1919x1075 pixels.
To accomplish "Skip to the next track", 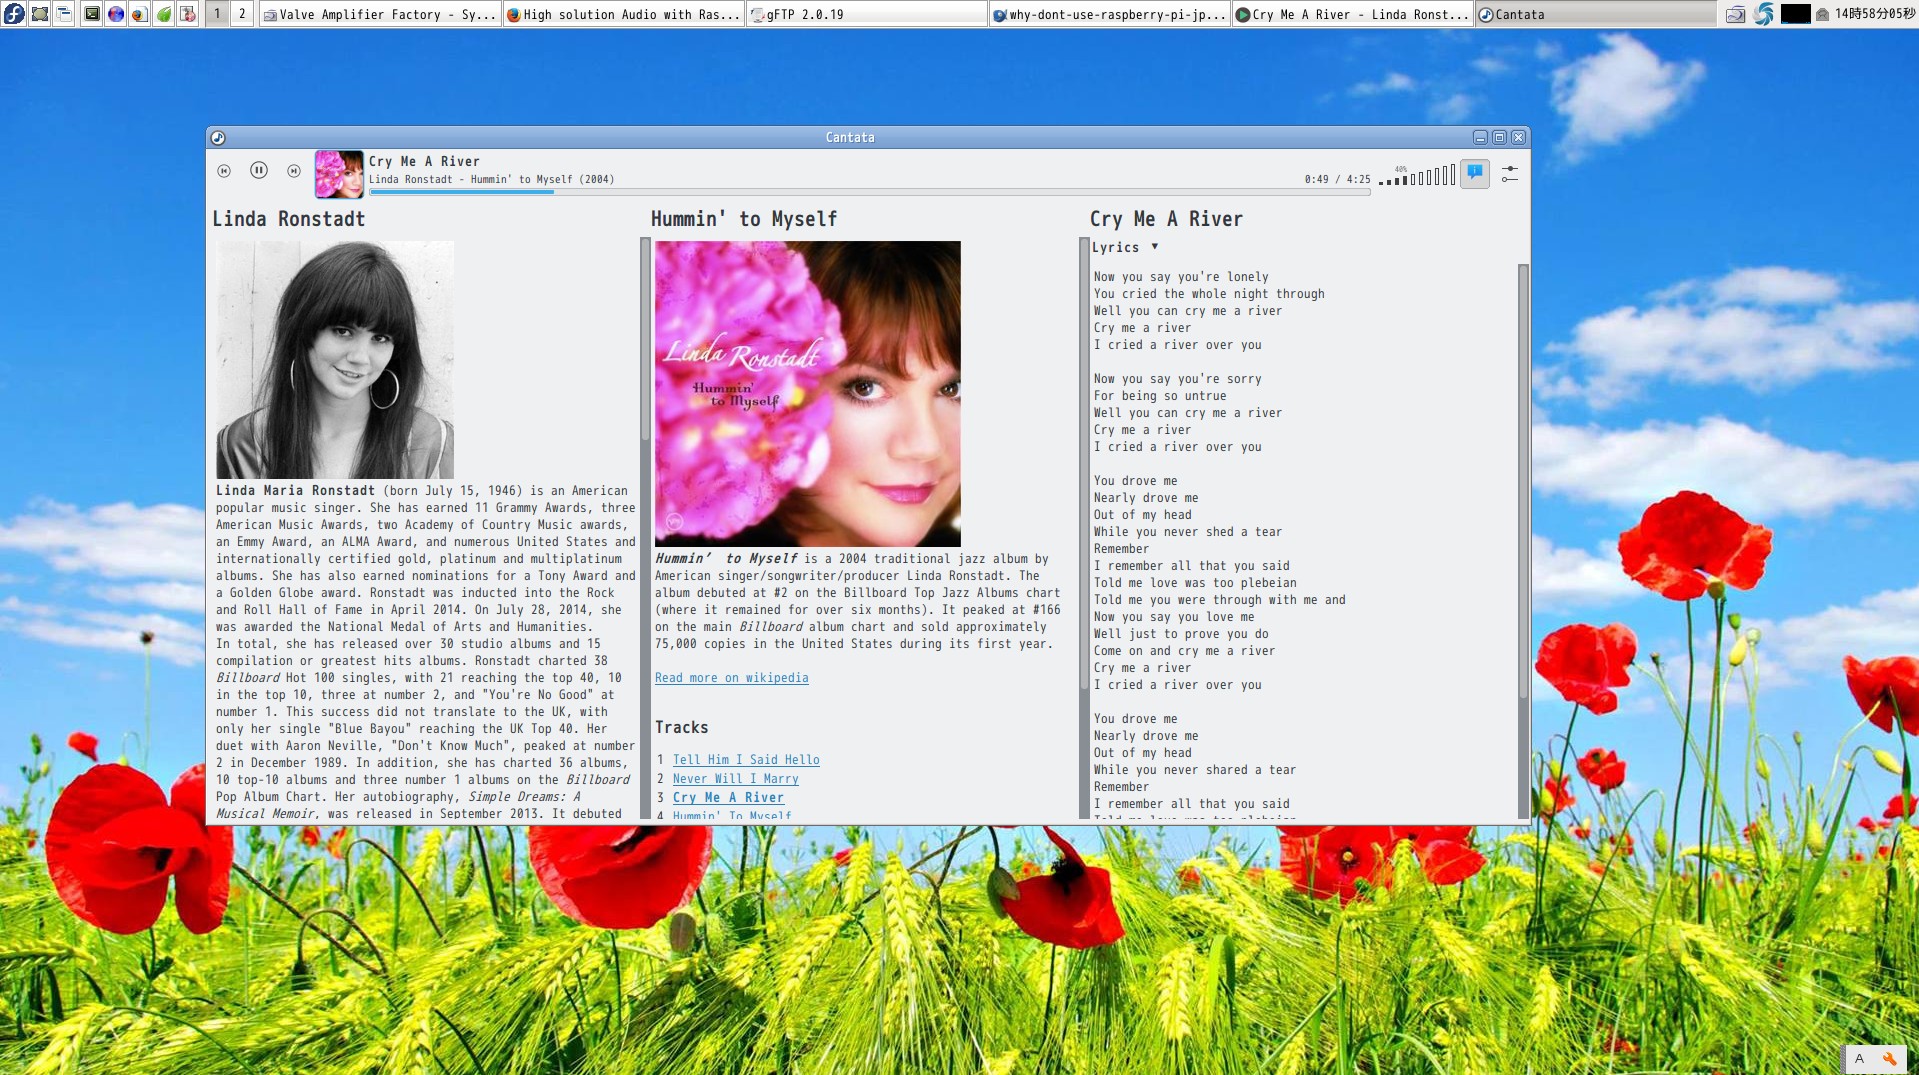I will tap(294, 171).
